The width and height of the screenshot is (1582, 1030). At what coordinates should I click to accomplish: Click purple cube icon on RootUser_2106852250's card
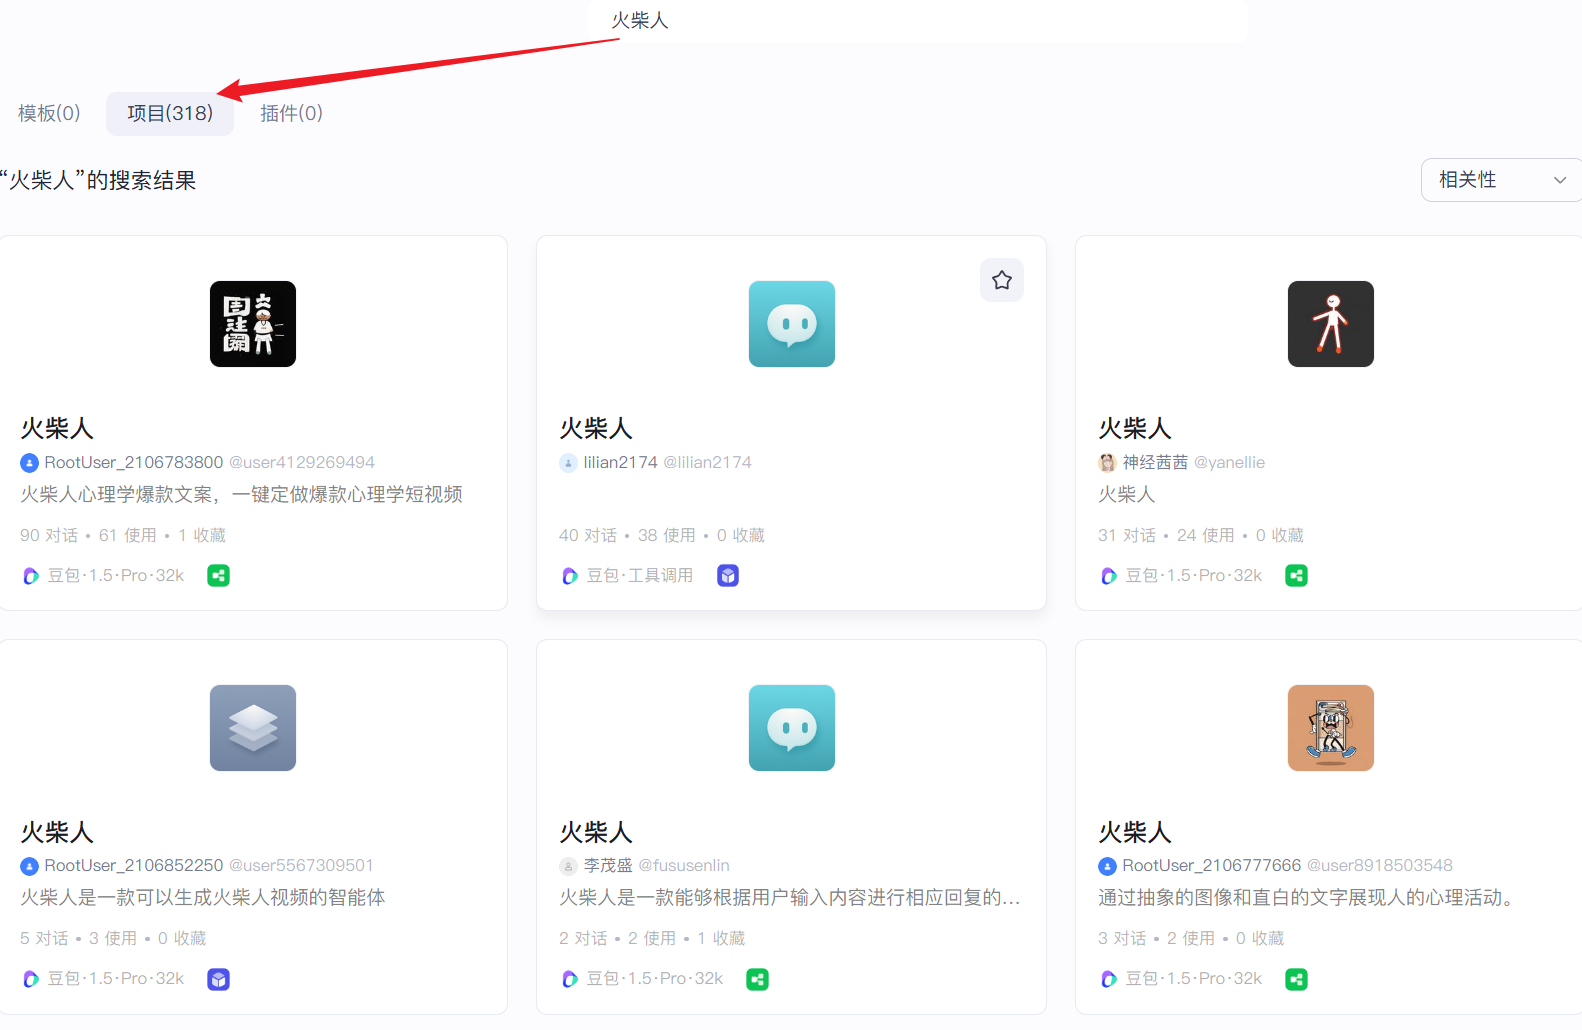click(x=218, y=980)
